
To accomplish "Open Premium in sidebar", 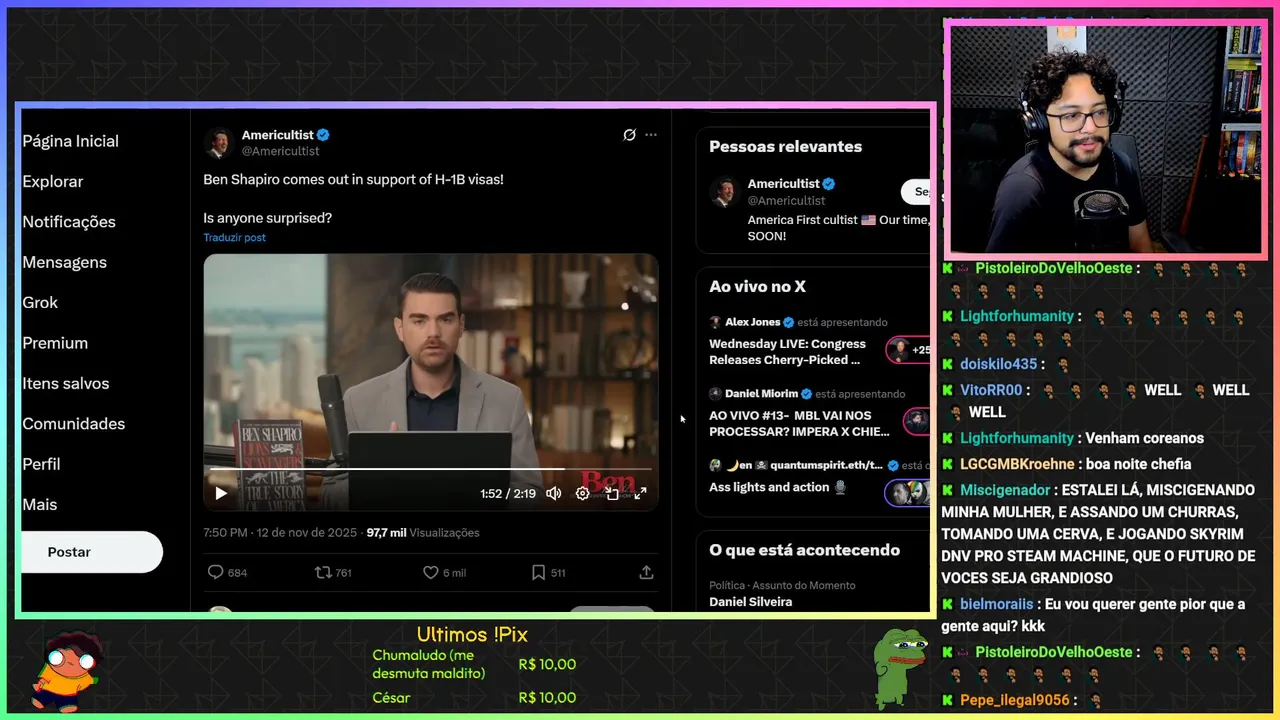I will point(55,343).
